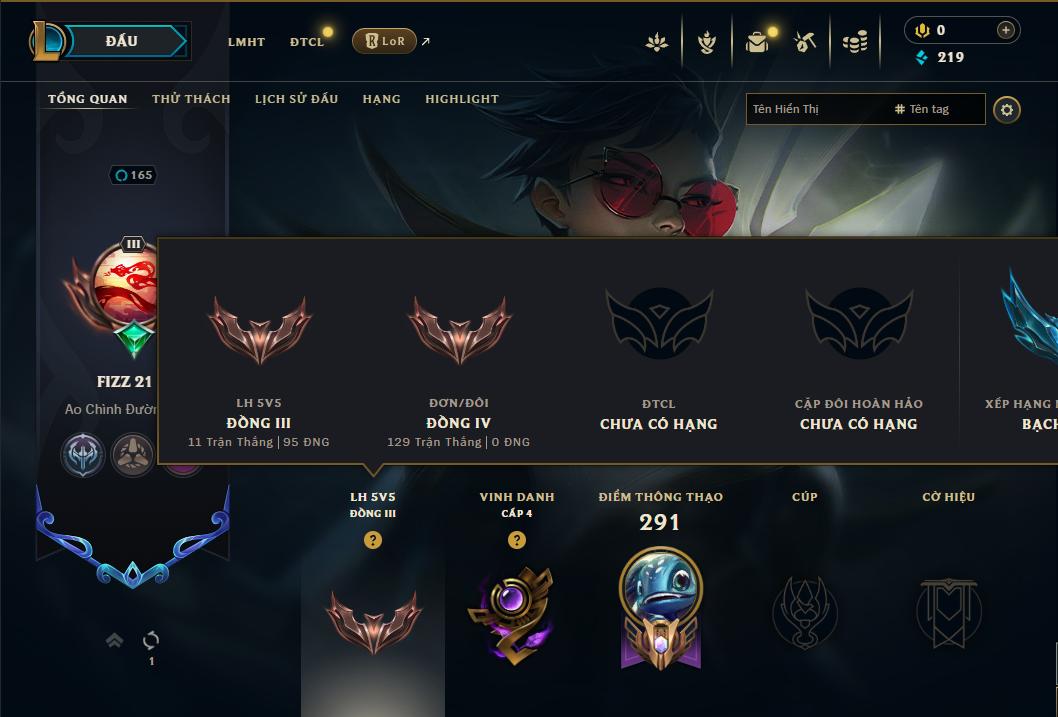This screenshot has width=1058, height=717.
Task: Click the plus button to purchase RP
Action: [1005, 30]
